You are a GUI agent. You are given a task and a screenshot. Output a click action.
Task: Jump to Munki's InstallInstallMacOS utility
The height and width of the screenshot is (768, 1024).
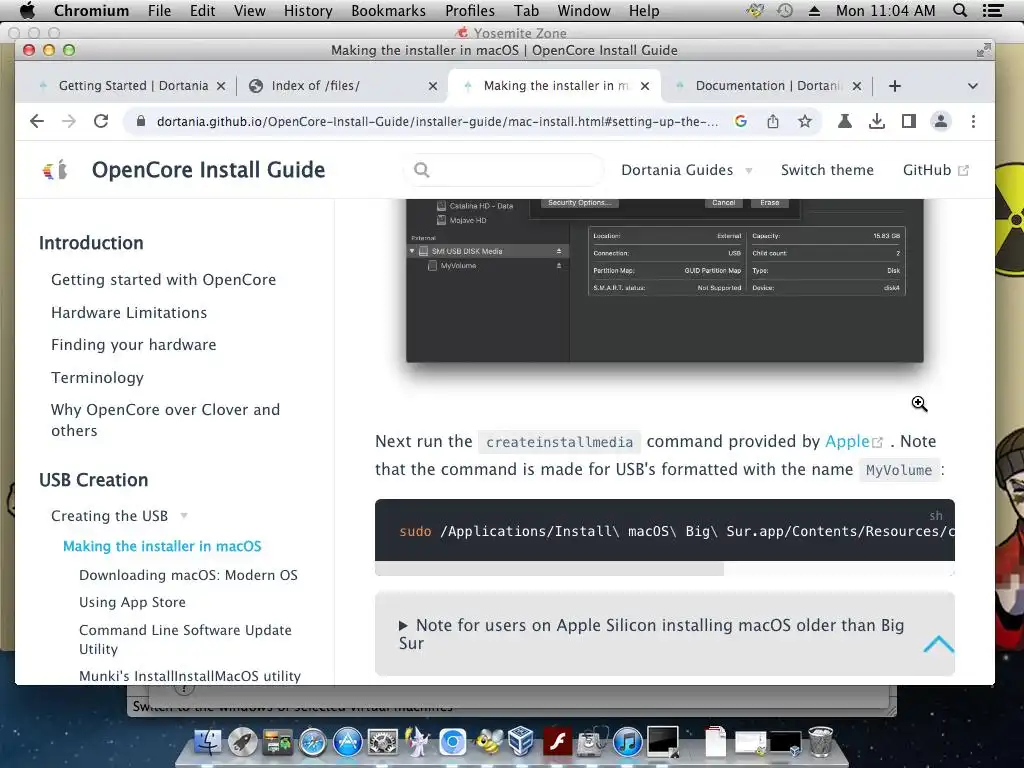190,676
